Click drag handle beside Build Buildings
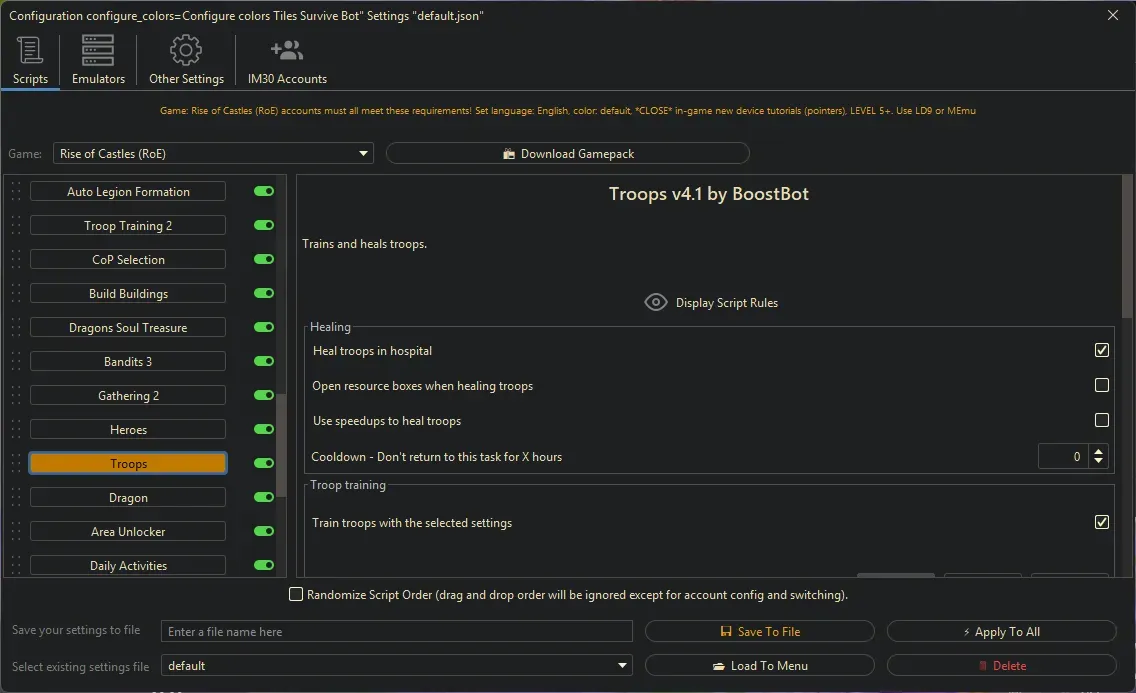The width and height of the screenshot is (1136, 693). click(16, 293)
